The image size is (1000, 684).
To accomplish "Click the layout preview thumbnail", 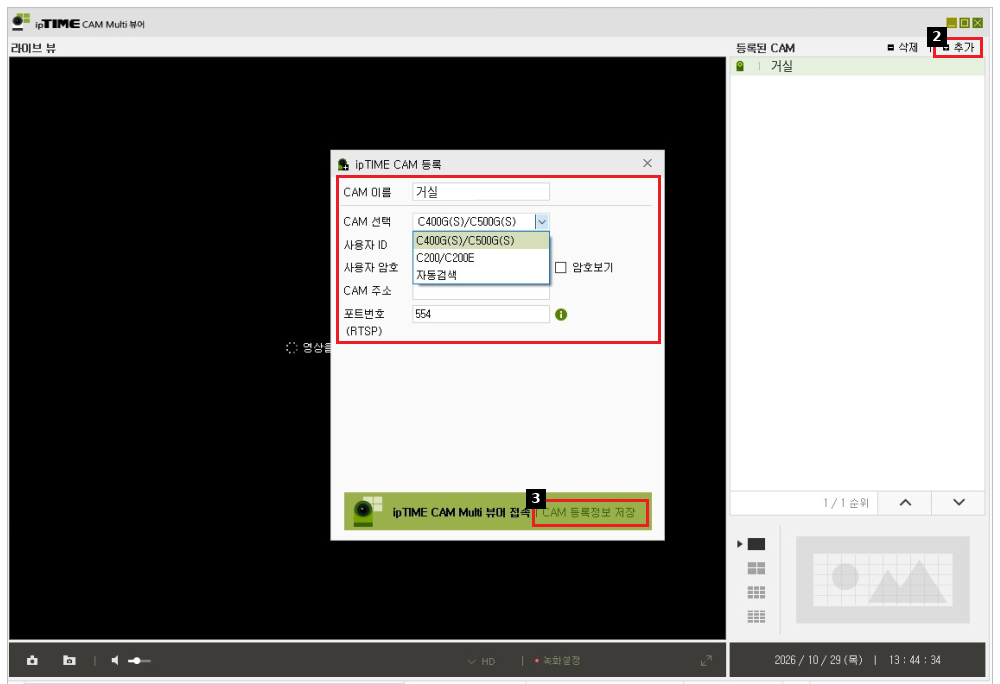I will [883, 579].
